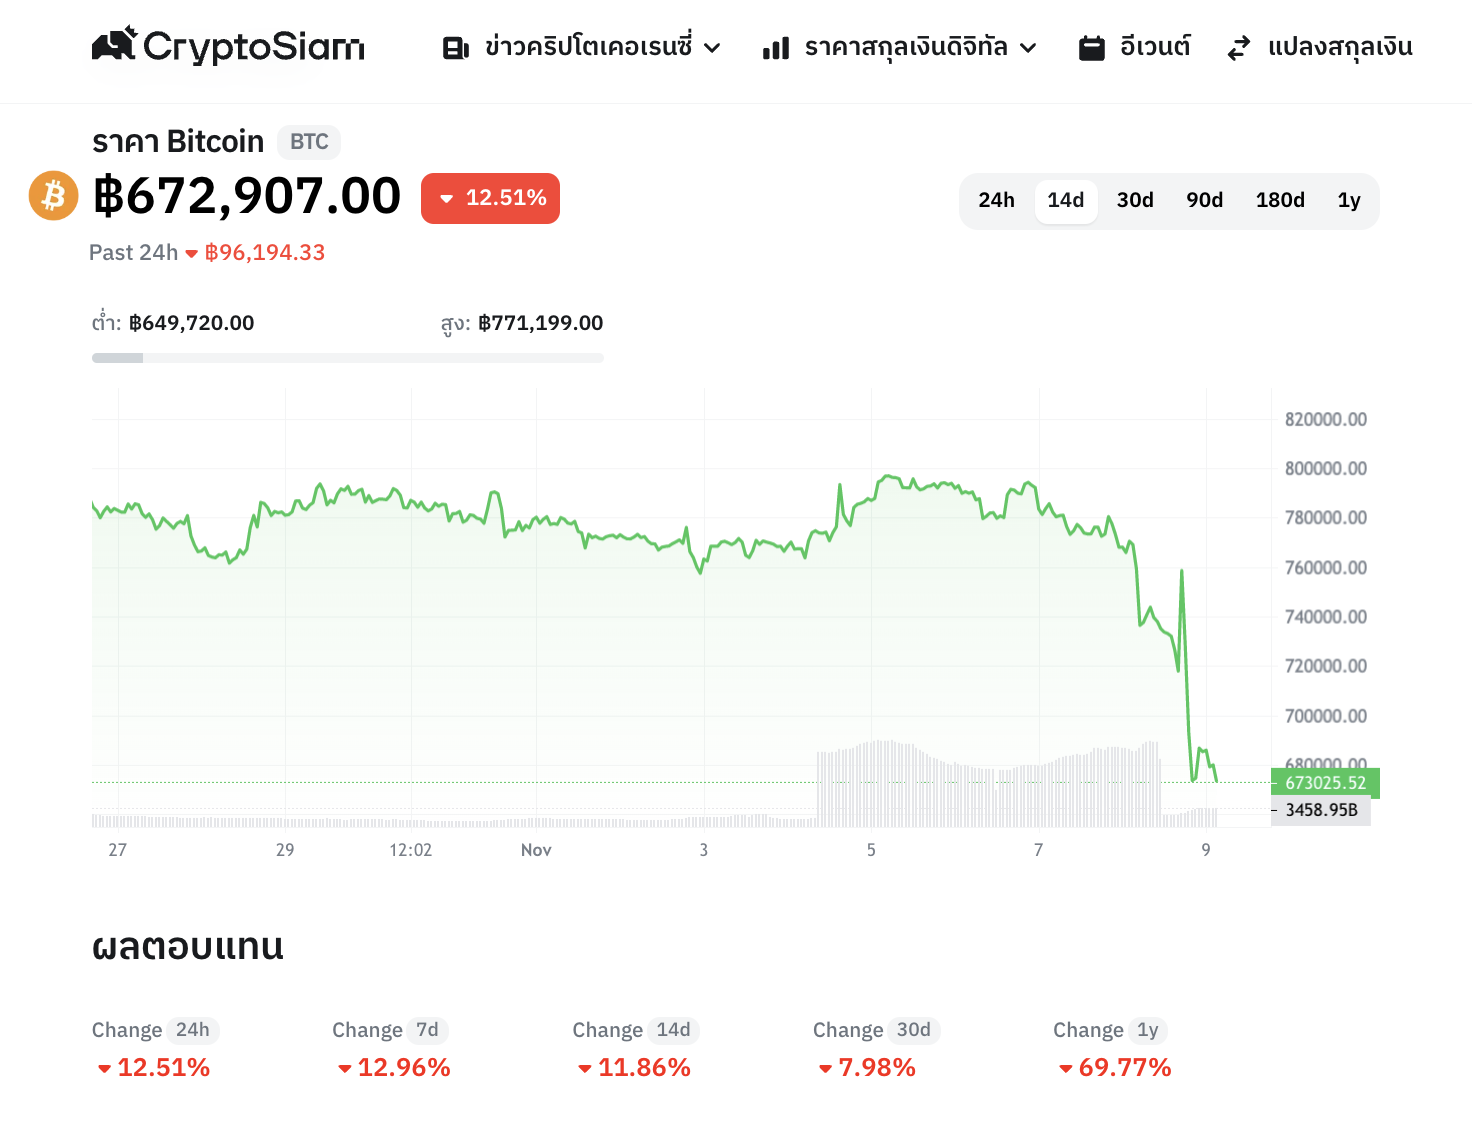Expand the ราคาสกุลเงินดิจิทัล dropdown chevron
The image size is (1472, 1144).
click(1028, 48)
